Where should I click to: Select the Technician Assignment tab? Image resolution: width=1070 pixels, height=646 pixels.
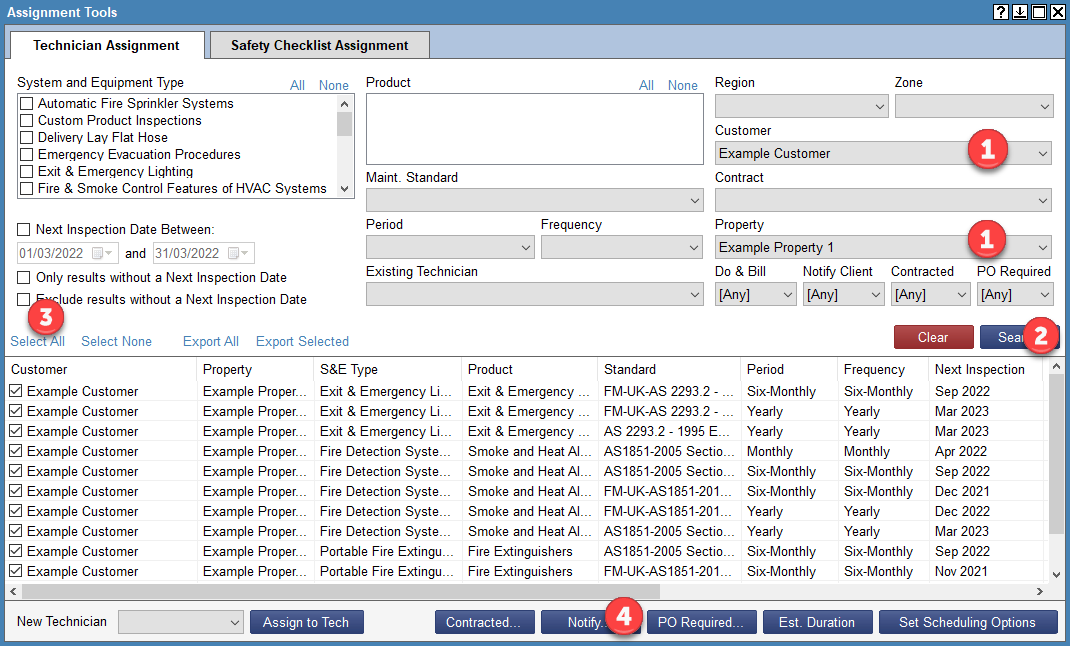pyautogui.click(x=105, y=45)
